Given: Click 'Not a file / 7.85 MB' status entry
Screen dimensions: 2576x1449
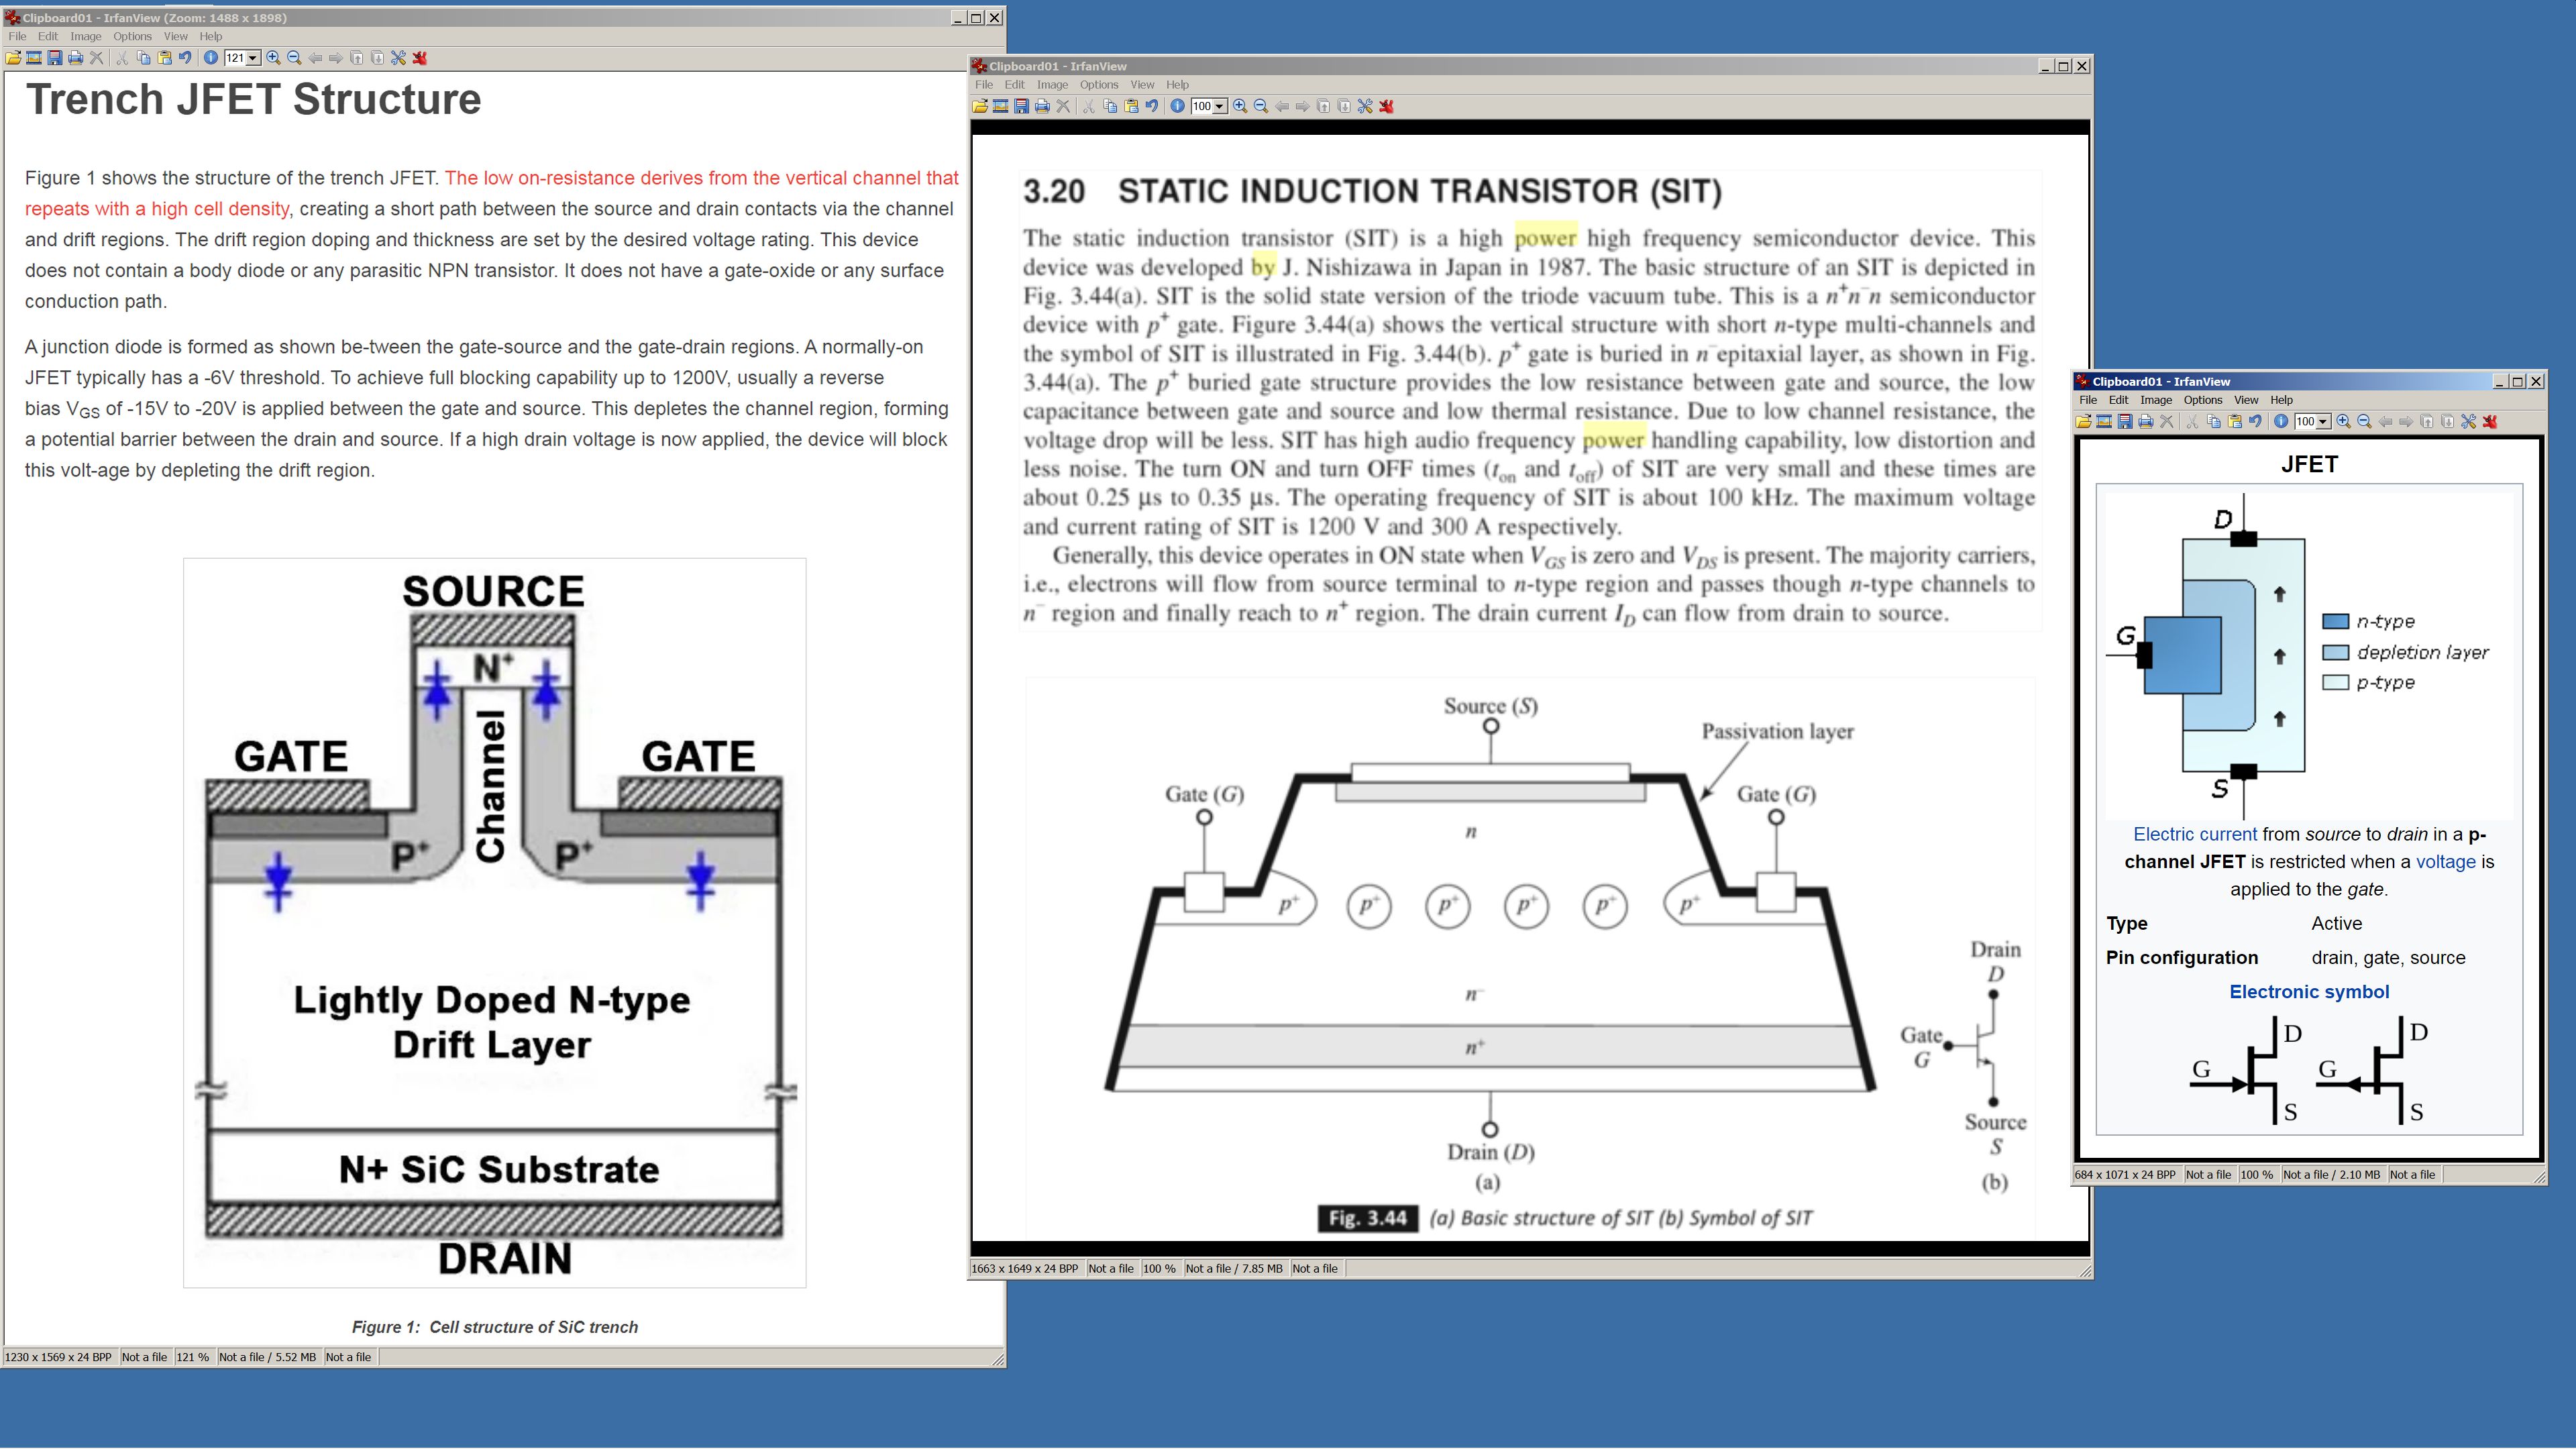Looking at the screenshot, I should [x=1234, y=1269].
